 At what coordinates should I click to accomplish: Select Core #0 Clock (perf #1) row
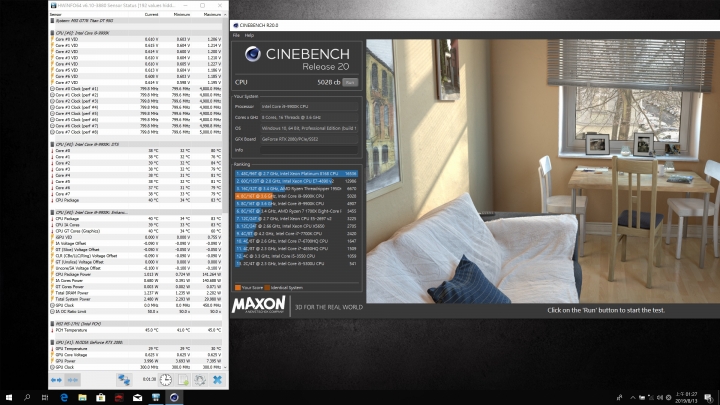(135, 89)
